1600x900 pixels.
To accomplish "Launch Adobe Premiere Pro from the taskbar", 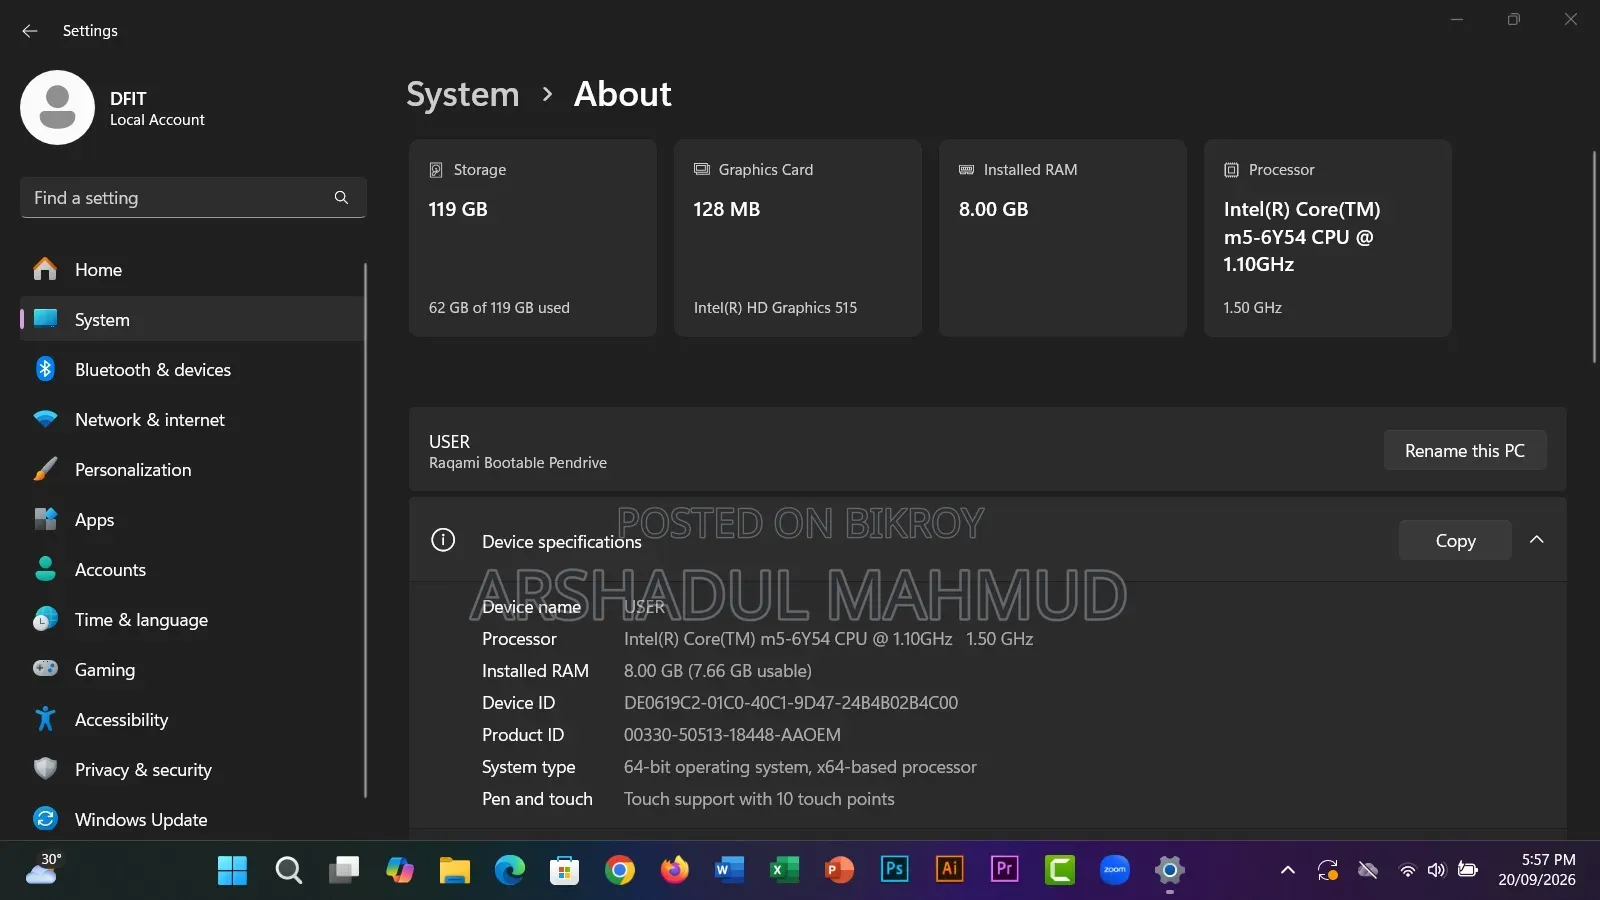I will click(x=1005, y=870).
